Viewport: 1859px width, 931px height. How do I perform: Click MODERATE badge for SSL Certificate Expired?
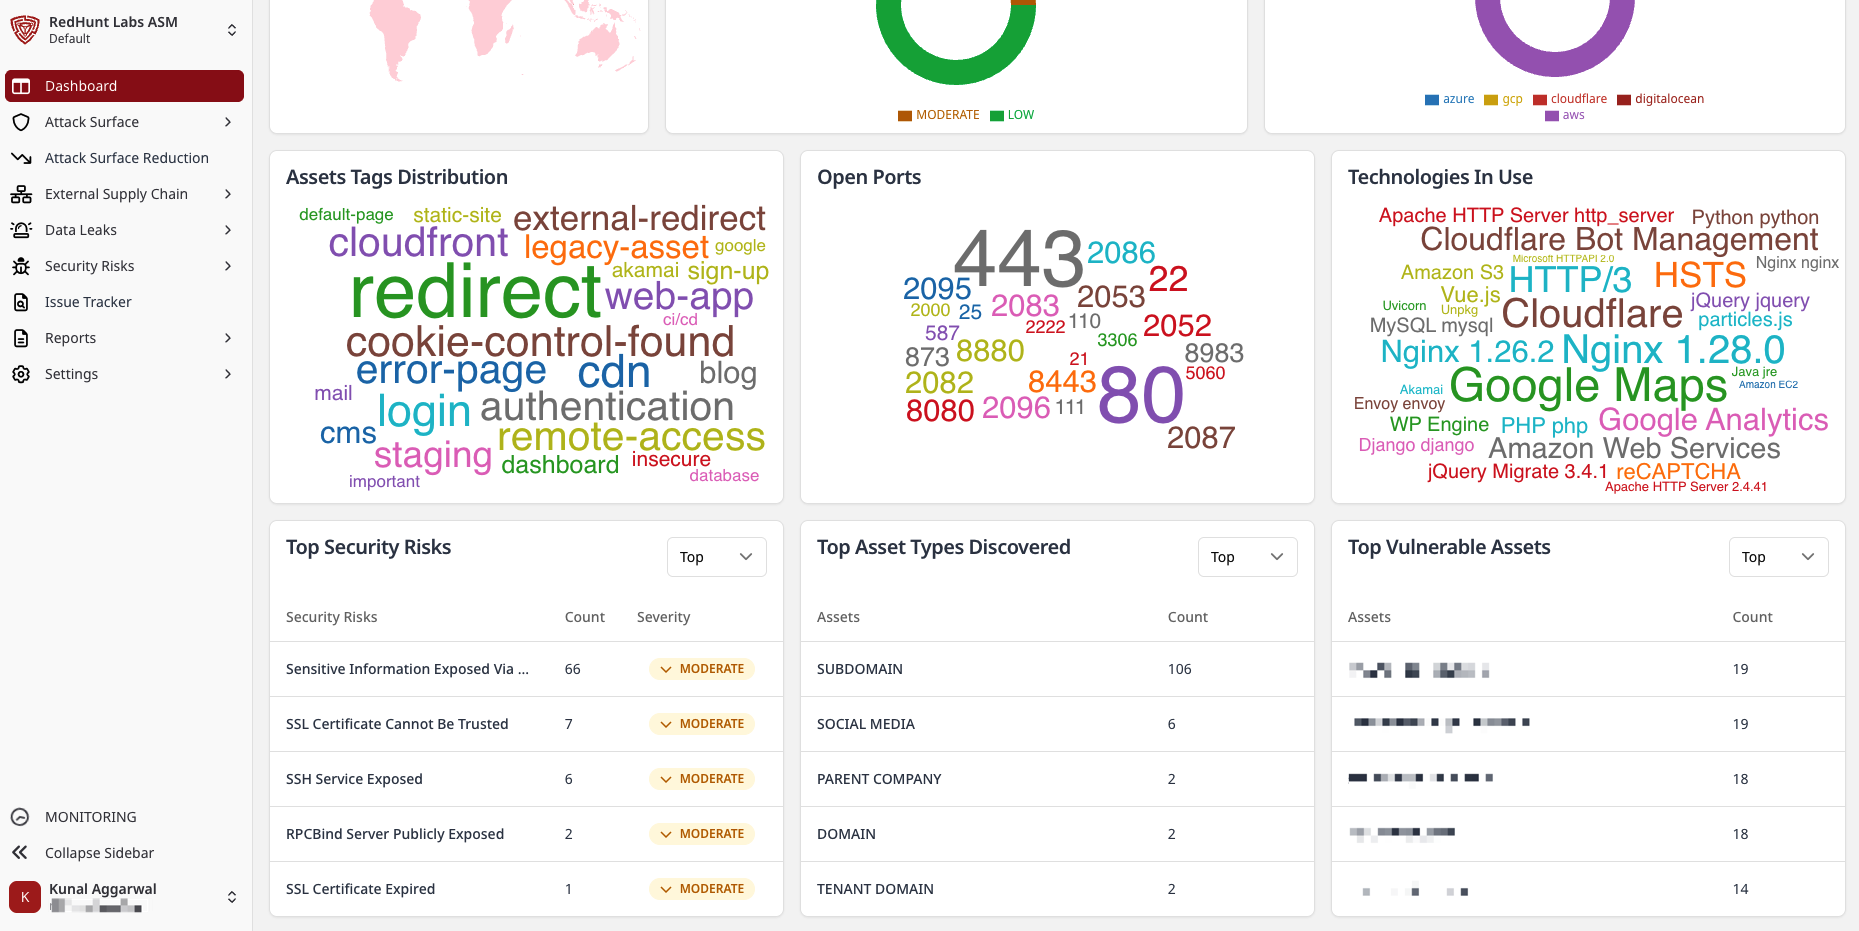pos(702,889)
